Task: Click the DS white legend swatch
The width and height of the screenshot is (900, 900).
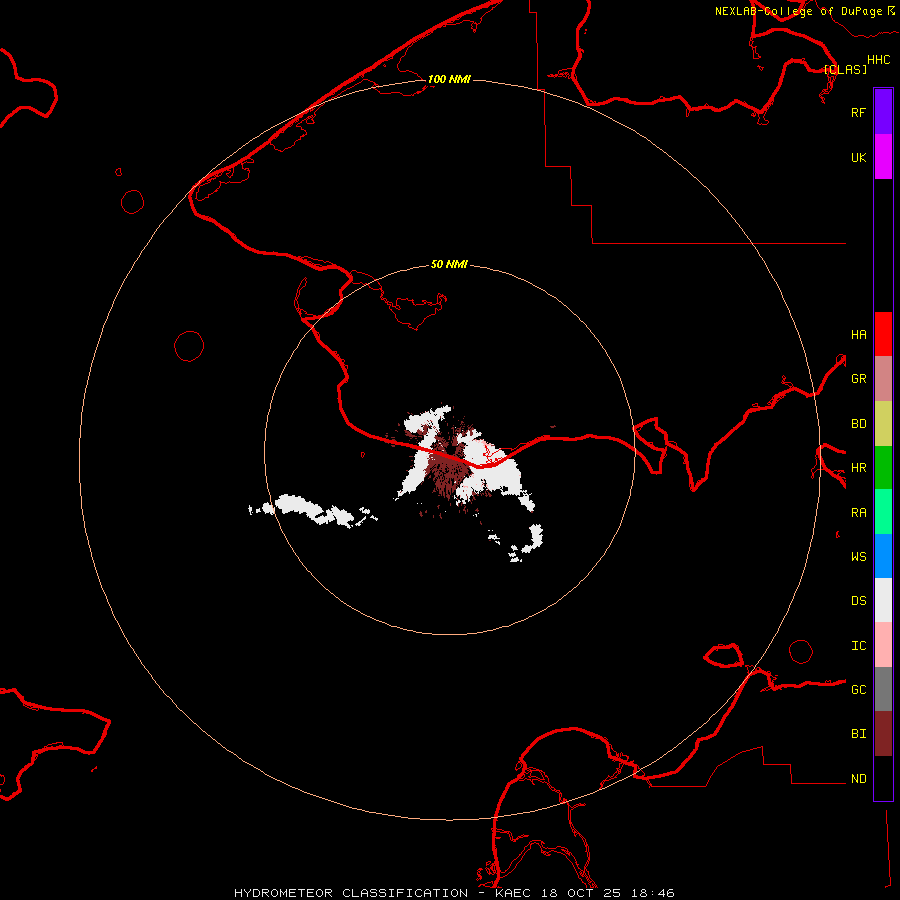Action: point(883,600)
